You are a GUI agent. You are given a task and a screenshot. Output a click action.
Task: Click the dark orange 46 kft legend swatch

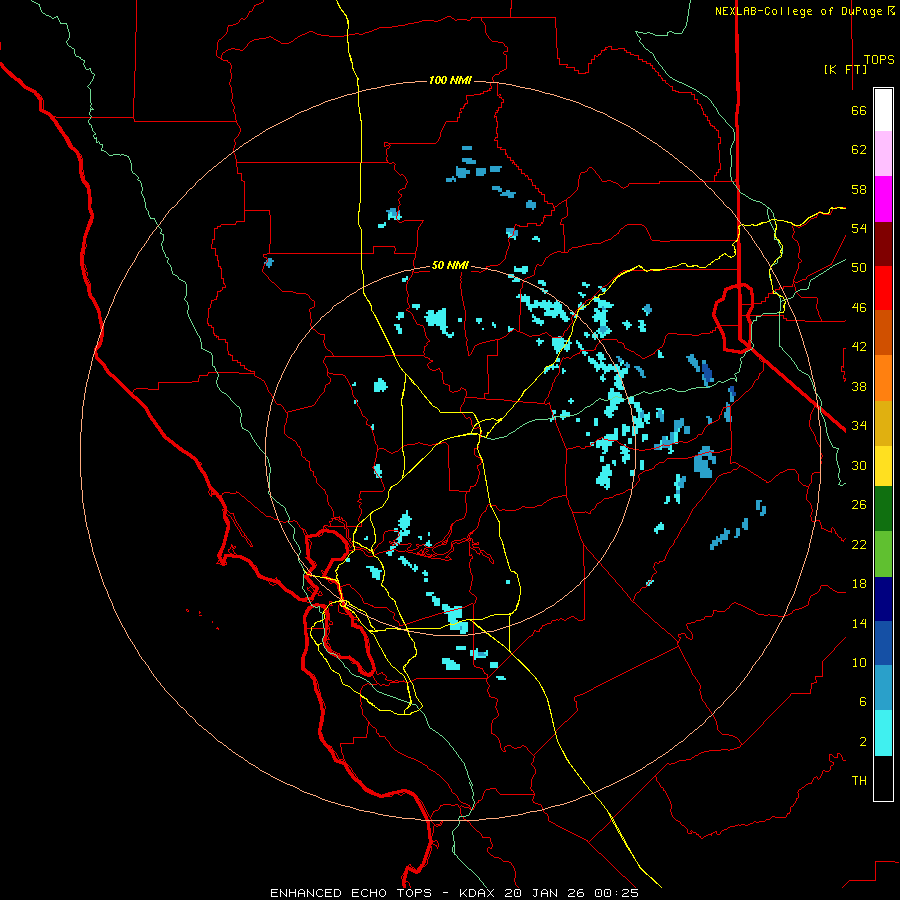point(883,333)
